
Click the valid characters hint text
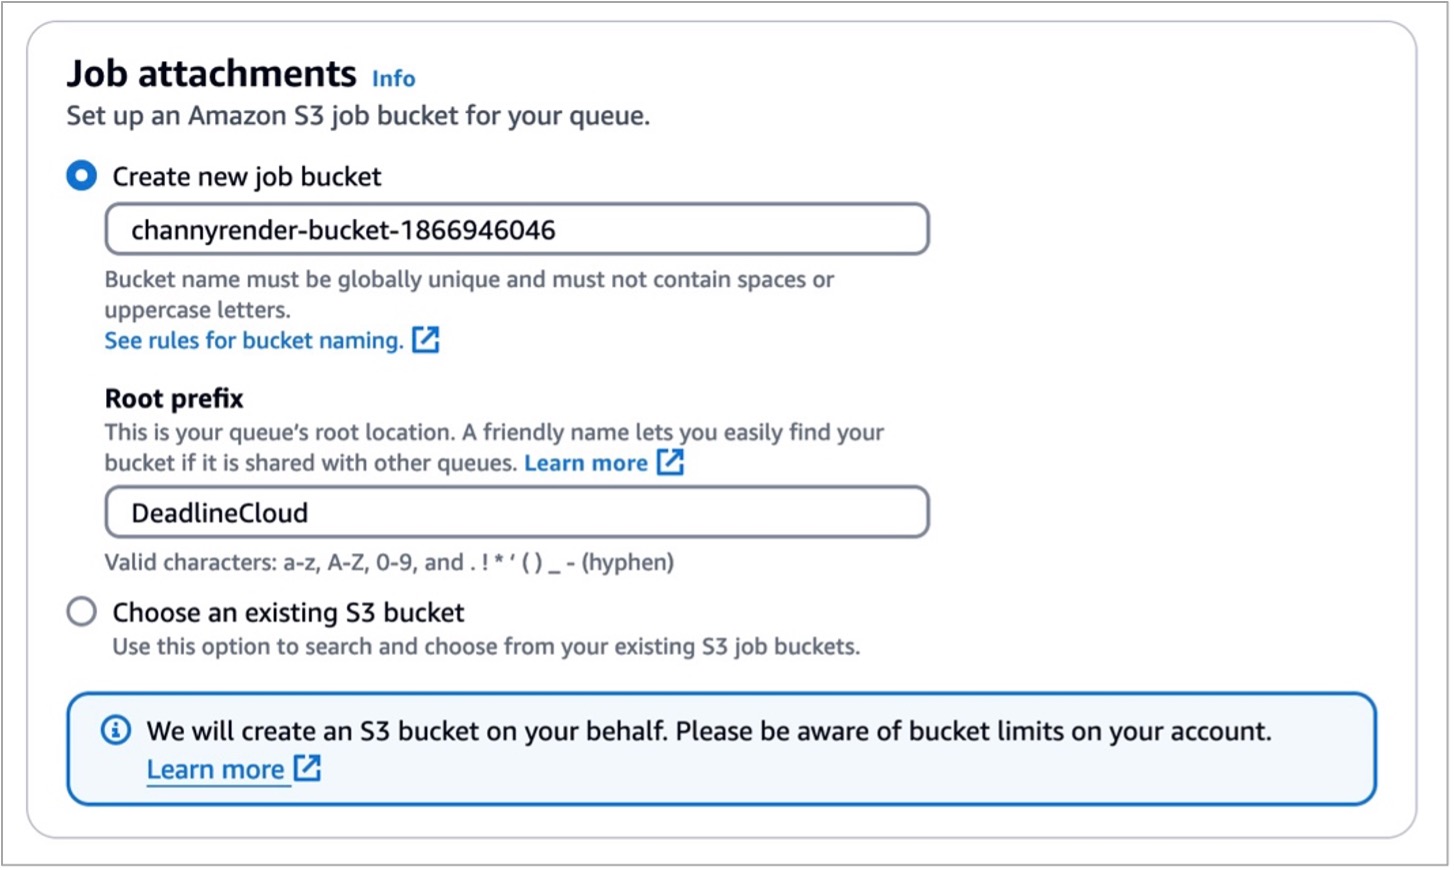(389, 562)
